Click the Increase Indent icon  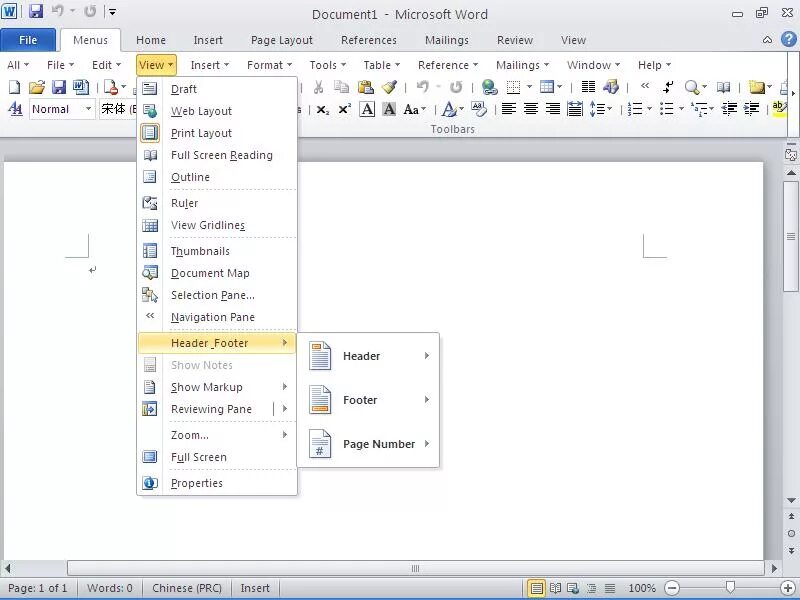pyautogui.click(x=752, y=109)
